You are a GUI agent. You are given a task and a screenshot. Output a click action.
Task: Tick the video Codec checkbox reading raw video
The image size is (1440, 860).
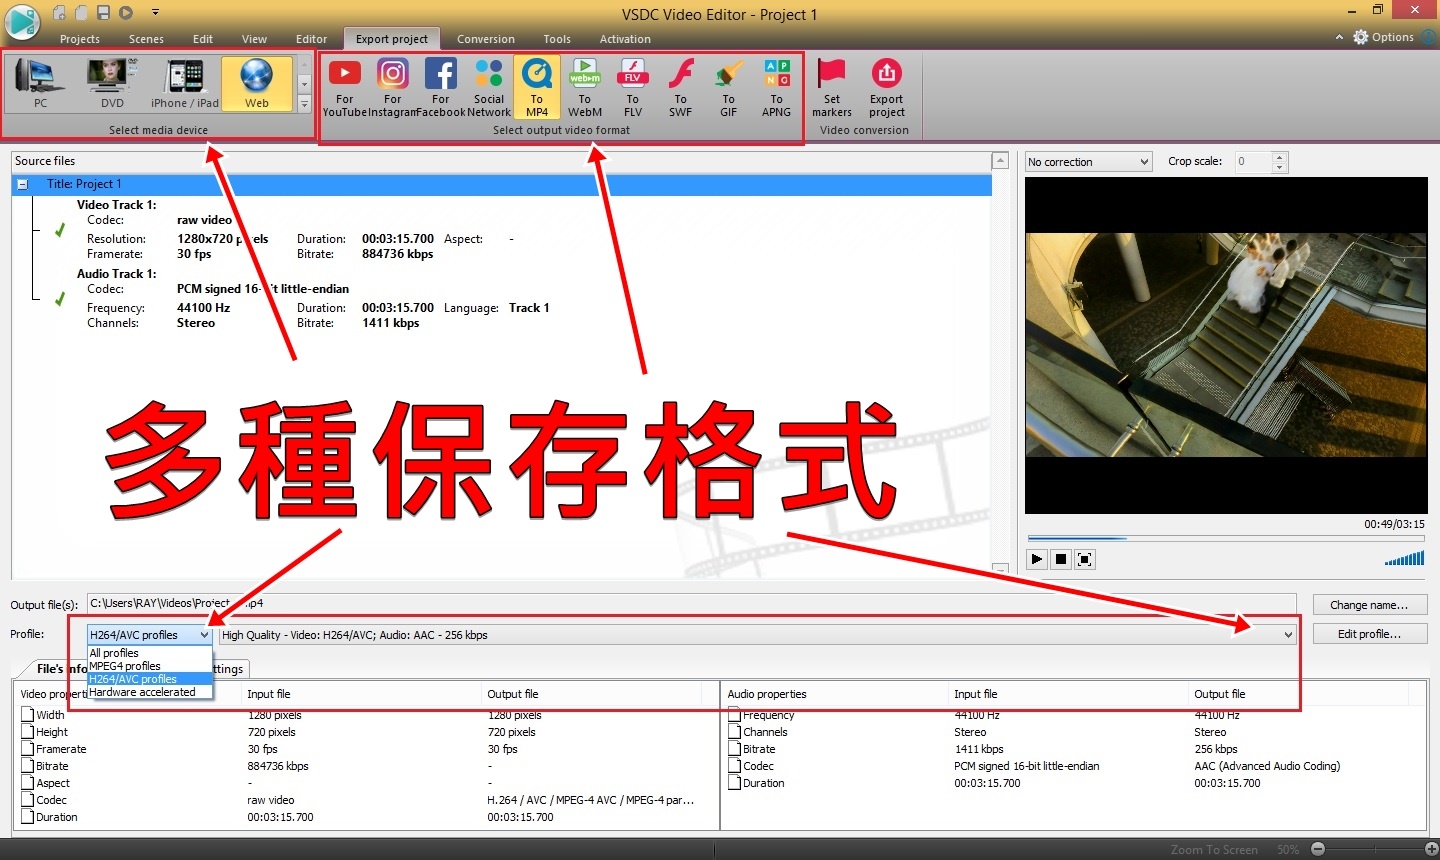click(x=28, y=800)
